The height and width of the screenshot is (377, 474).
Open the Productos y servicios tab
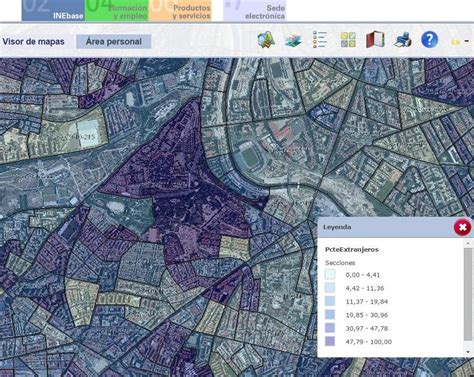pos(181,10)
